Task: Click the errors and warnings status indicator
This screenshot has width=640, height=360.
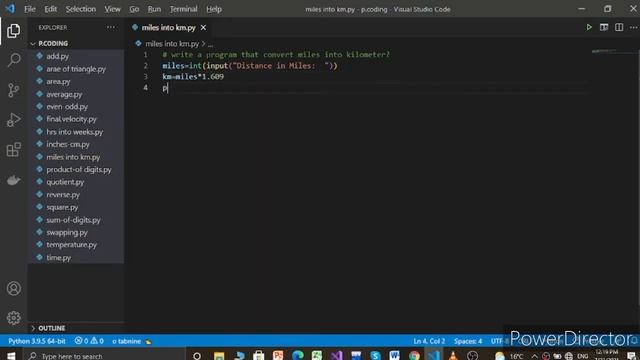Action: [x=89, y=341]
